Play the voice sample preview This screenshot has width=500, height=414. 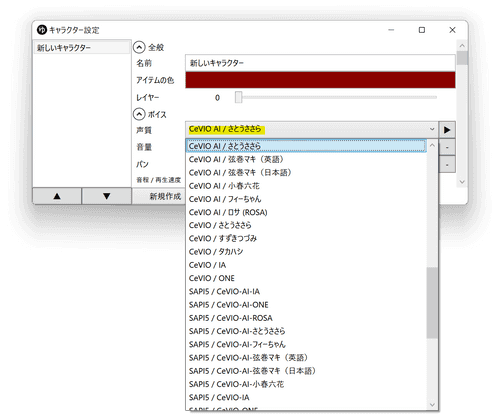(447, 130)
